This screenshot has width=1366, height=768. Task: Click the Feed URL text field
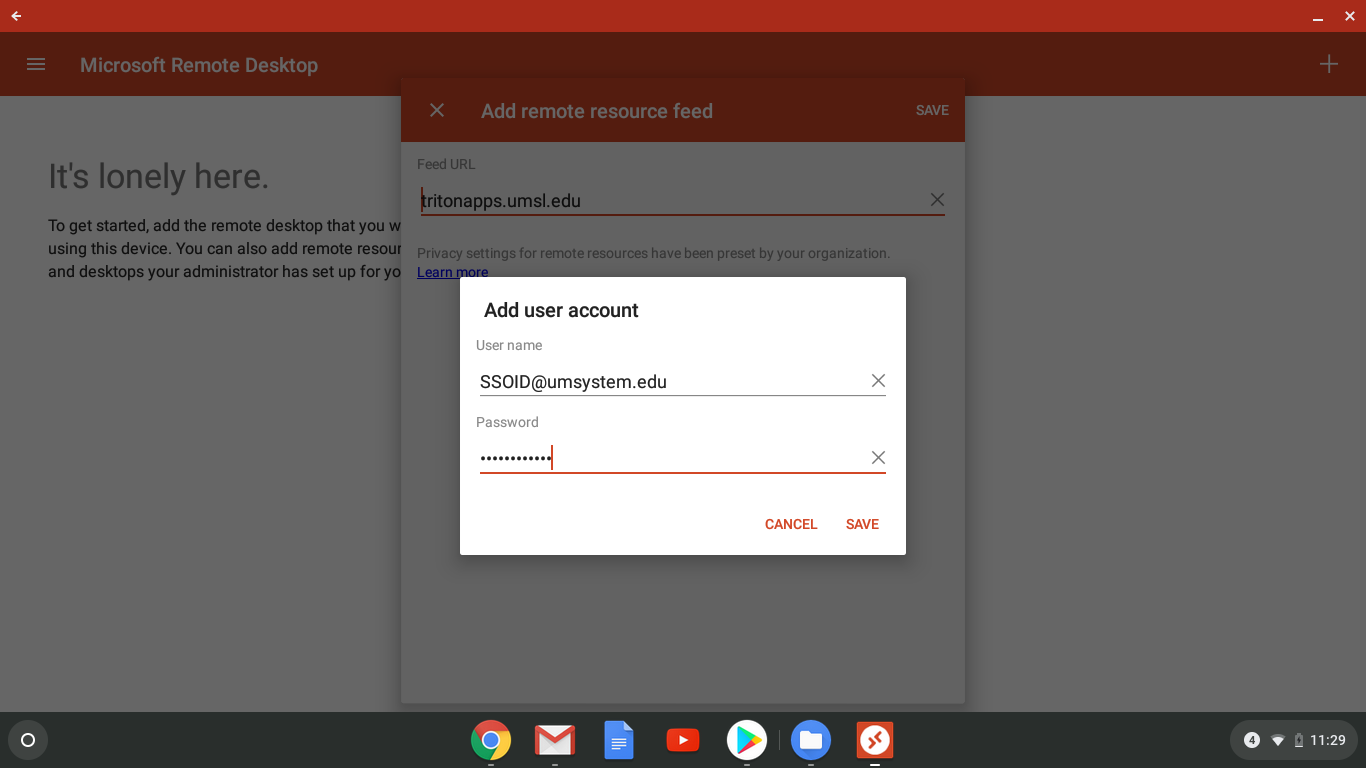[670, 201]
